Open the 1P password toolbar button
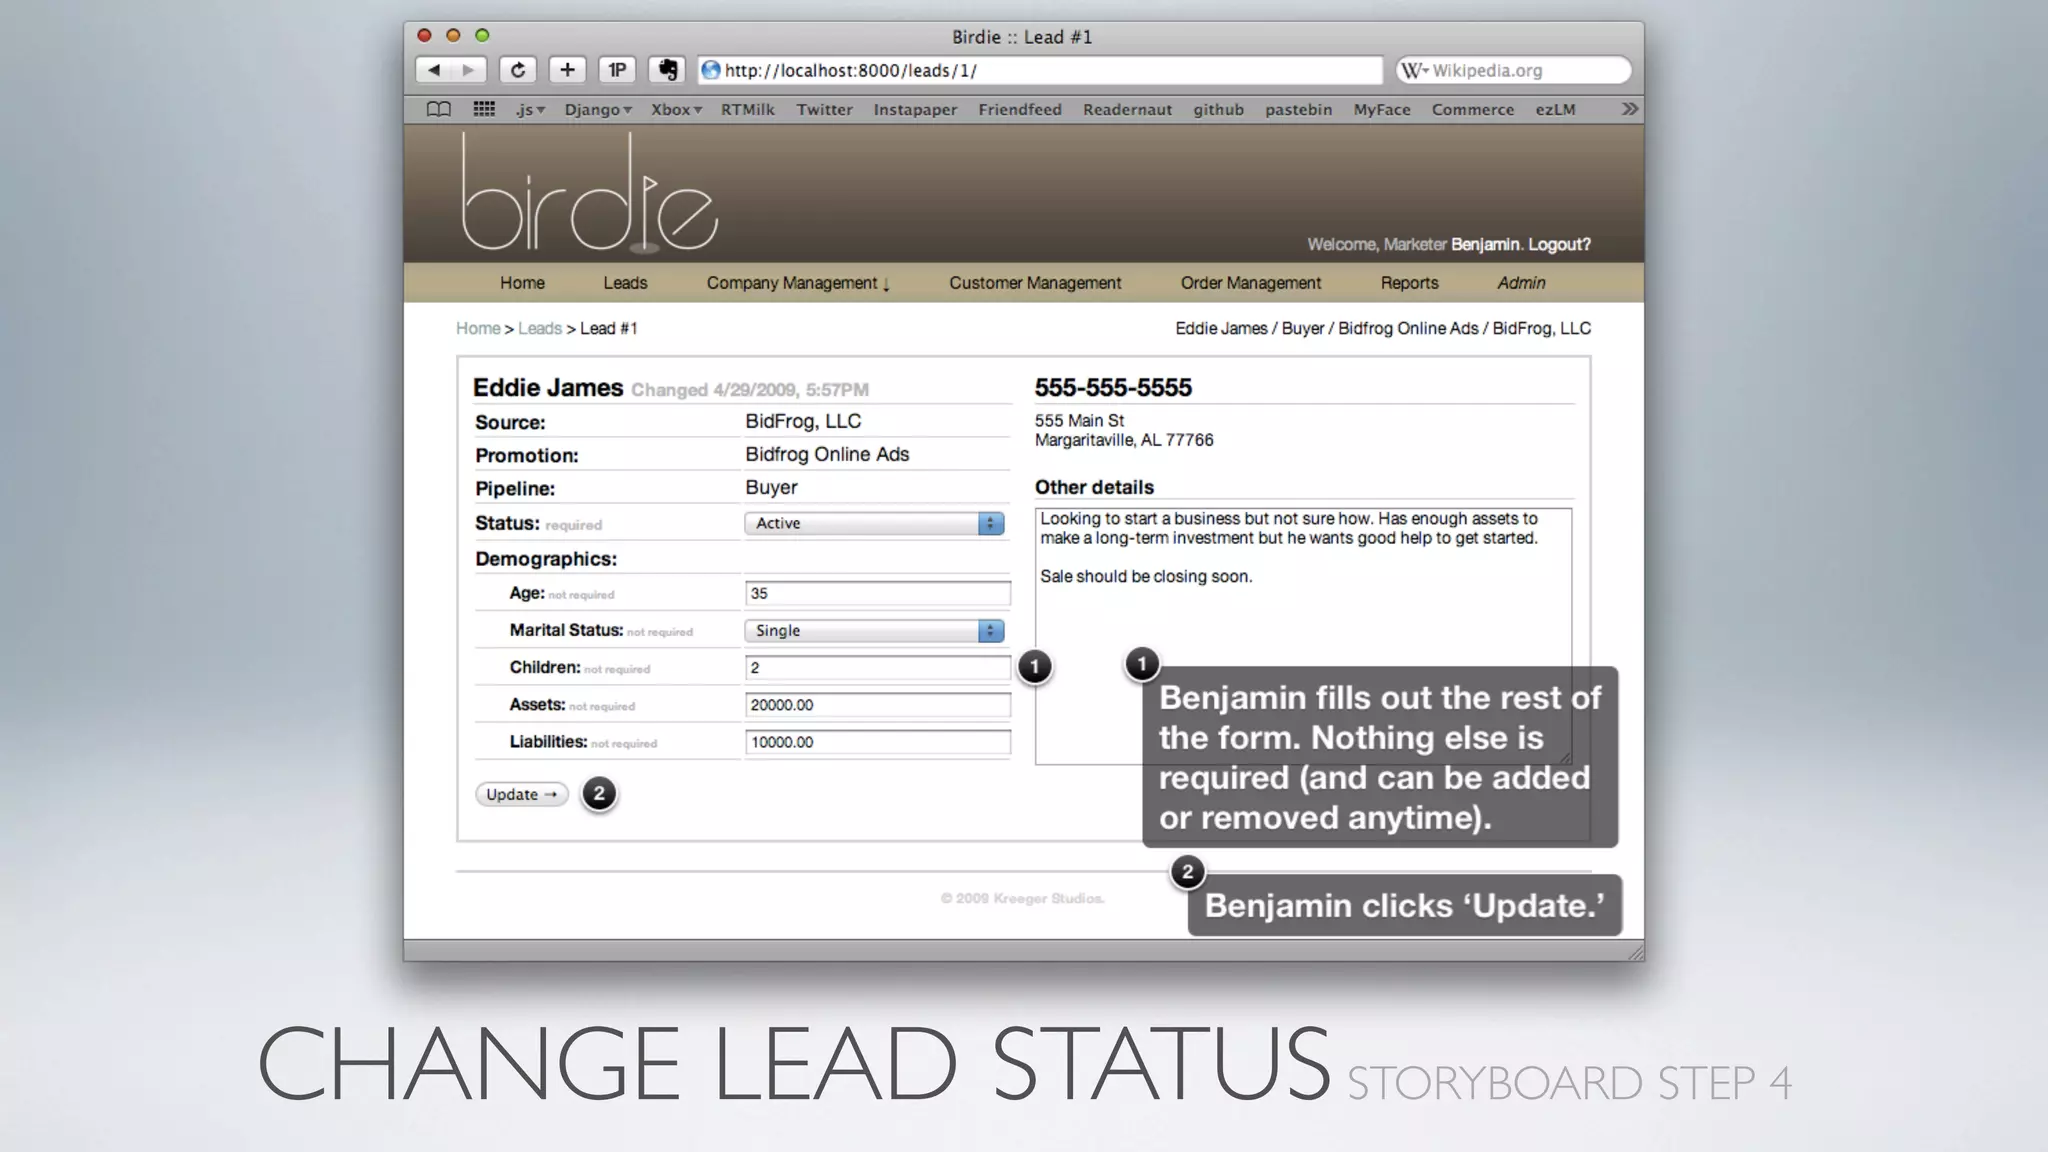2048x1152 pixels. pyautogui.click(x=617, y=70)
